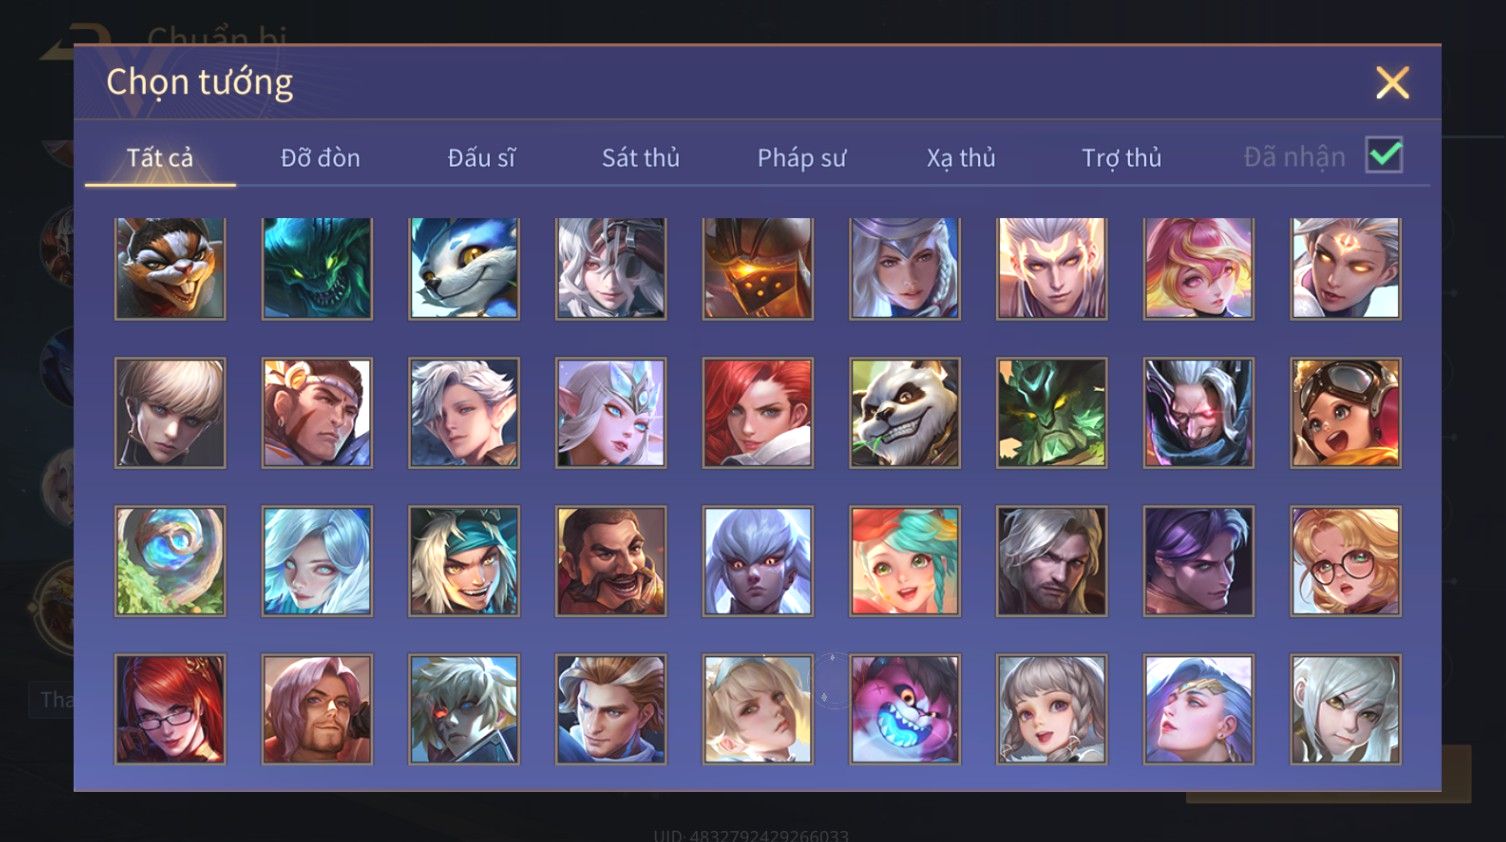
Task: Choose the swirling orb nature hero
Action: 170,561
